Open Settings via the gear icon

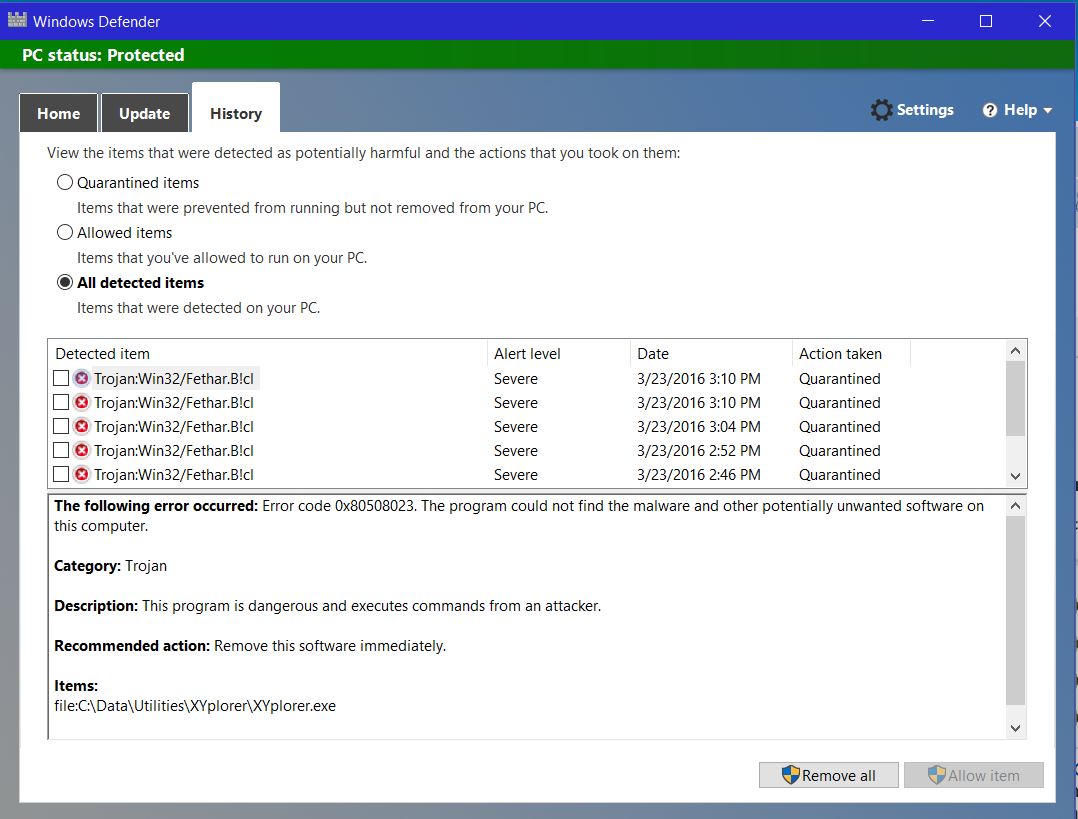[x=881, y=109]
